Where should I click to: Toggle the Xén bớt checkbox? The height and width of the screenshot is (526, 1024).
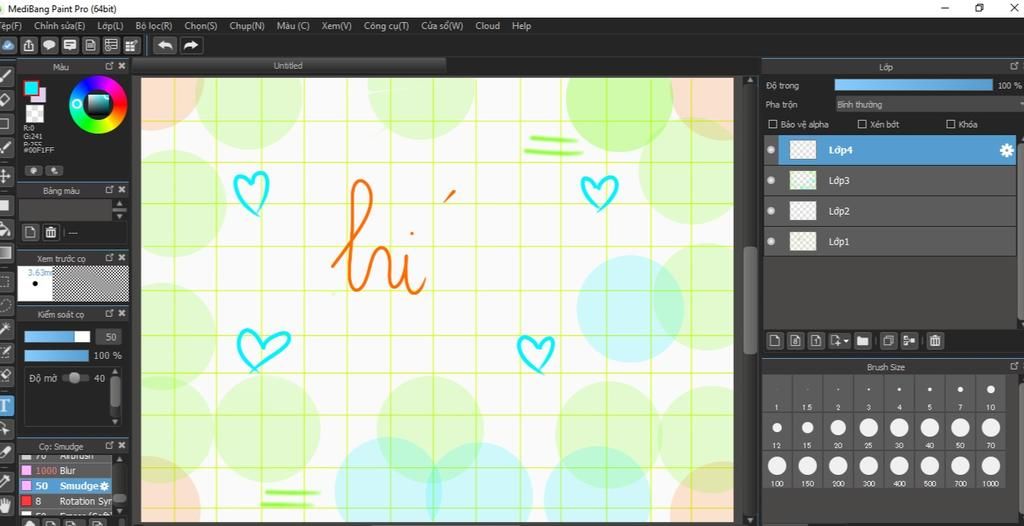pyautogui.click(x=862, y=124)
